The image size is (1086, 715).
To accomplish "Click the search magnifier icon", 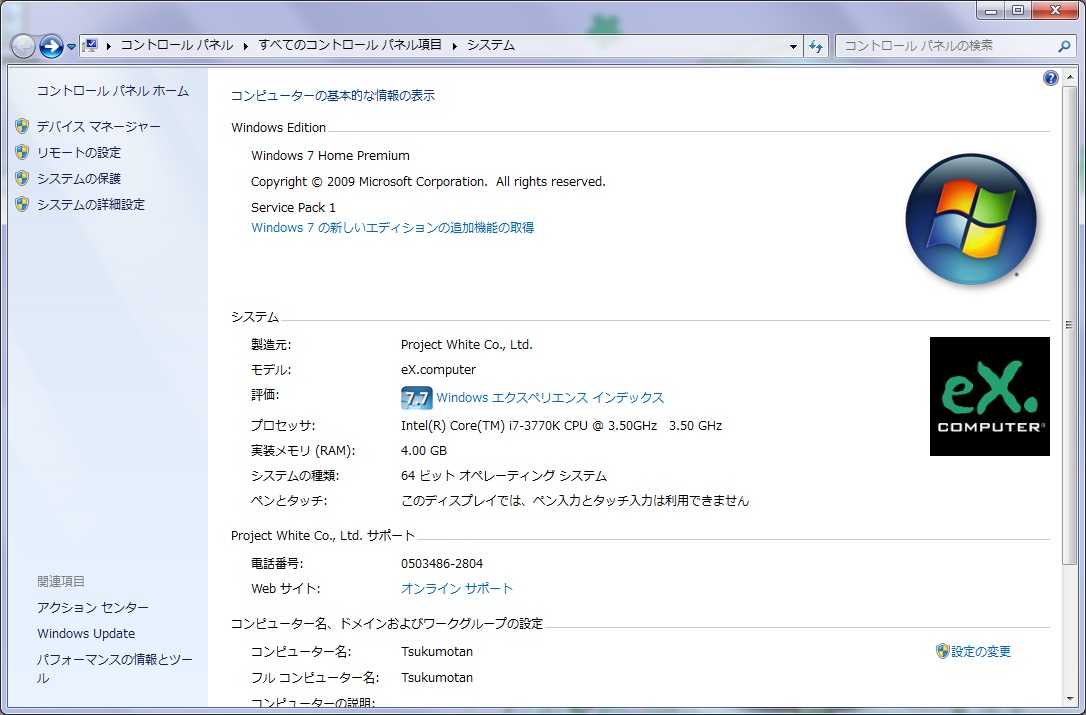I will (1064, 46).
